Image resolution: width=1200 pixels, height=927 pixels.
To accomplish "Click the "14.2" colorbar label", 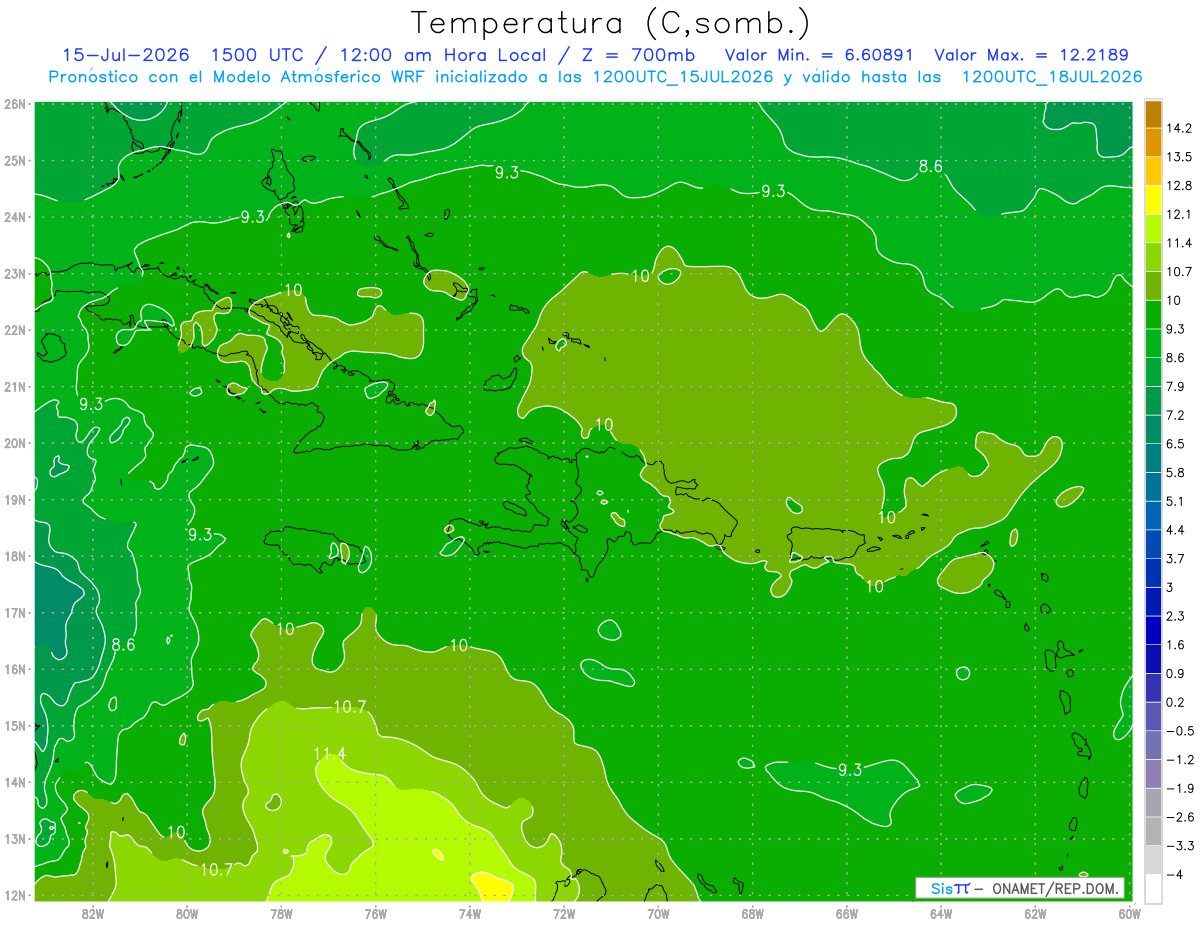I will [1178, 128].
